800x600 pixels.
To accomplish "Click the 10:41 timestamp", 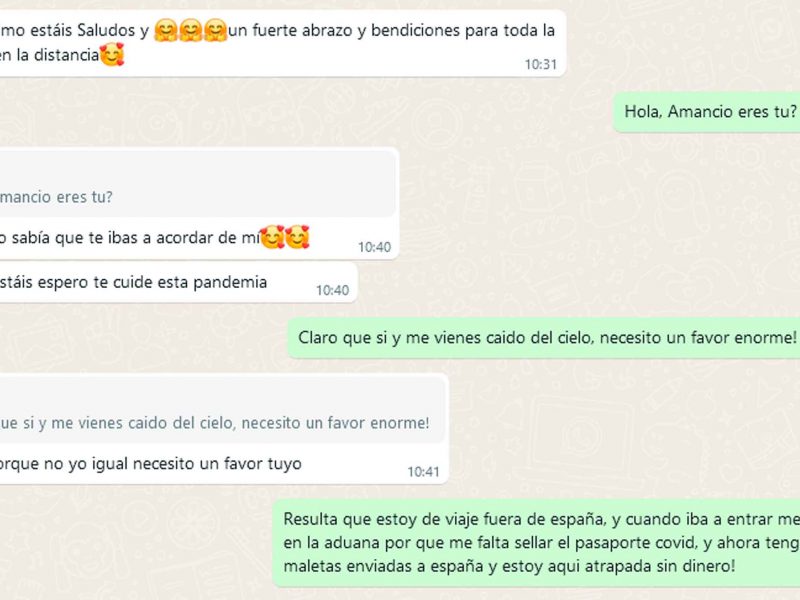I will tap(423, 472).
